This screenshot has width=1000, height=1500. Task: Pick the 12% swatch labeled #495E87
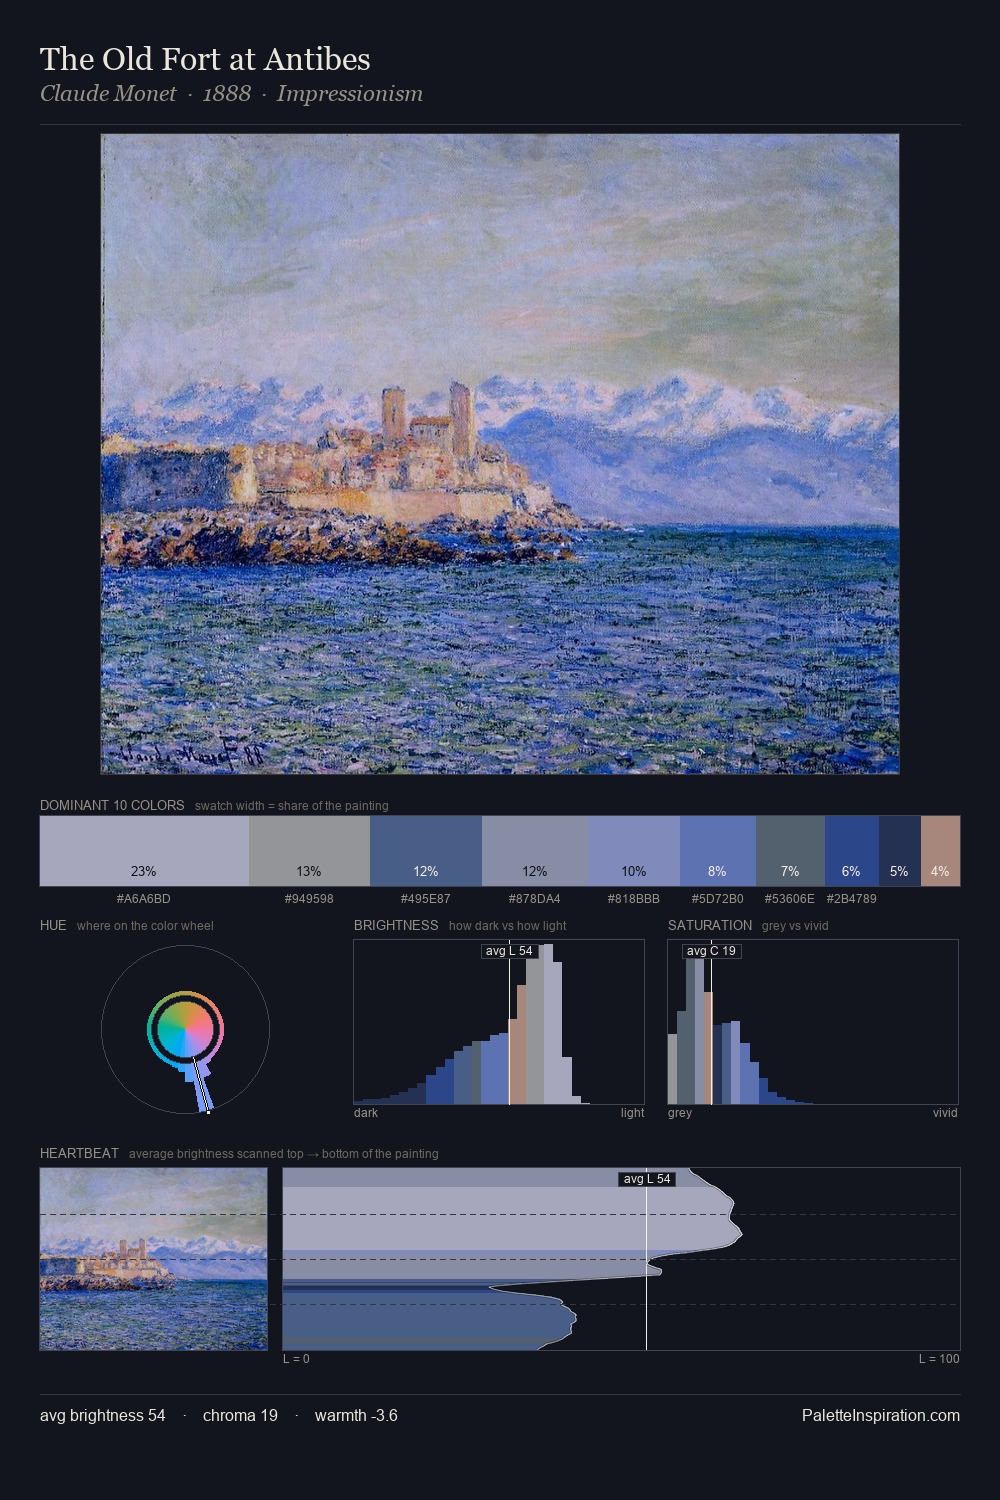point(426,851)
